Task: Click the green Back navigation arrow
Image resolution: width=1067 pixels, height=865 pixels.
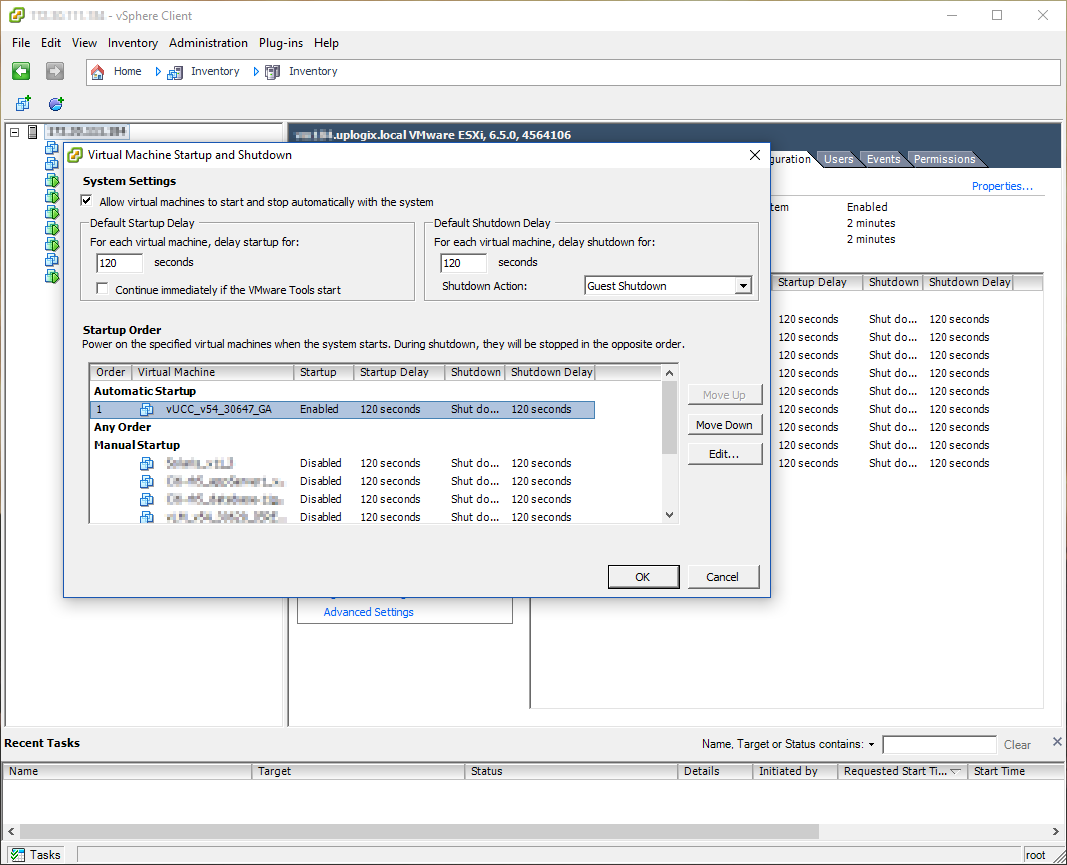Action: 21,71
